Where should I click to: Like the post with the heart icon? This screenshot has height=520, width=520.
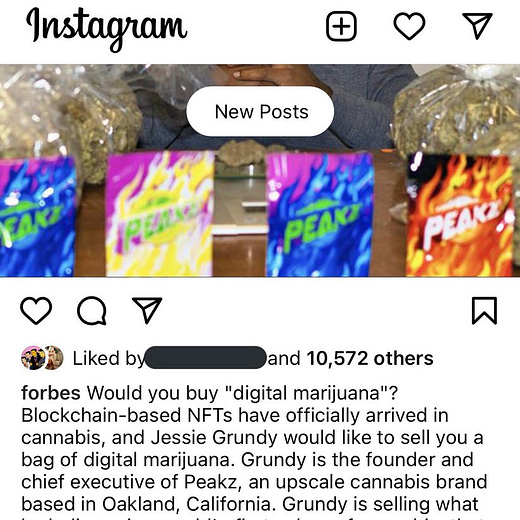click(36, 310)
